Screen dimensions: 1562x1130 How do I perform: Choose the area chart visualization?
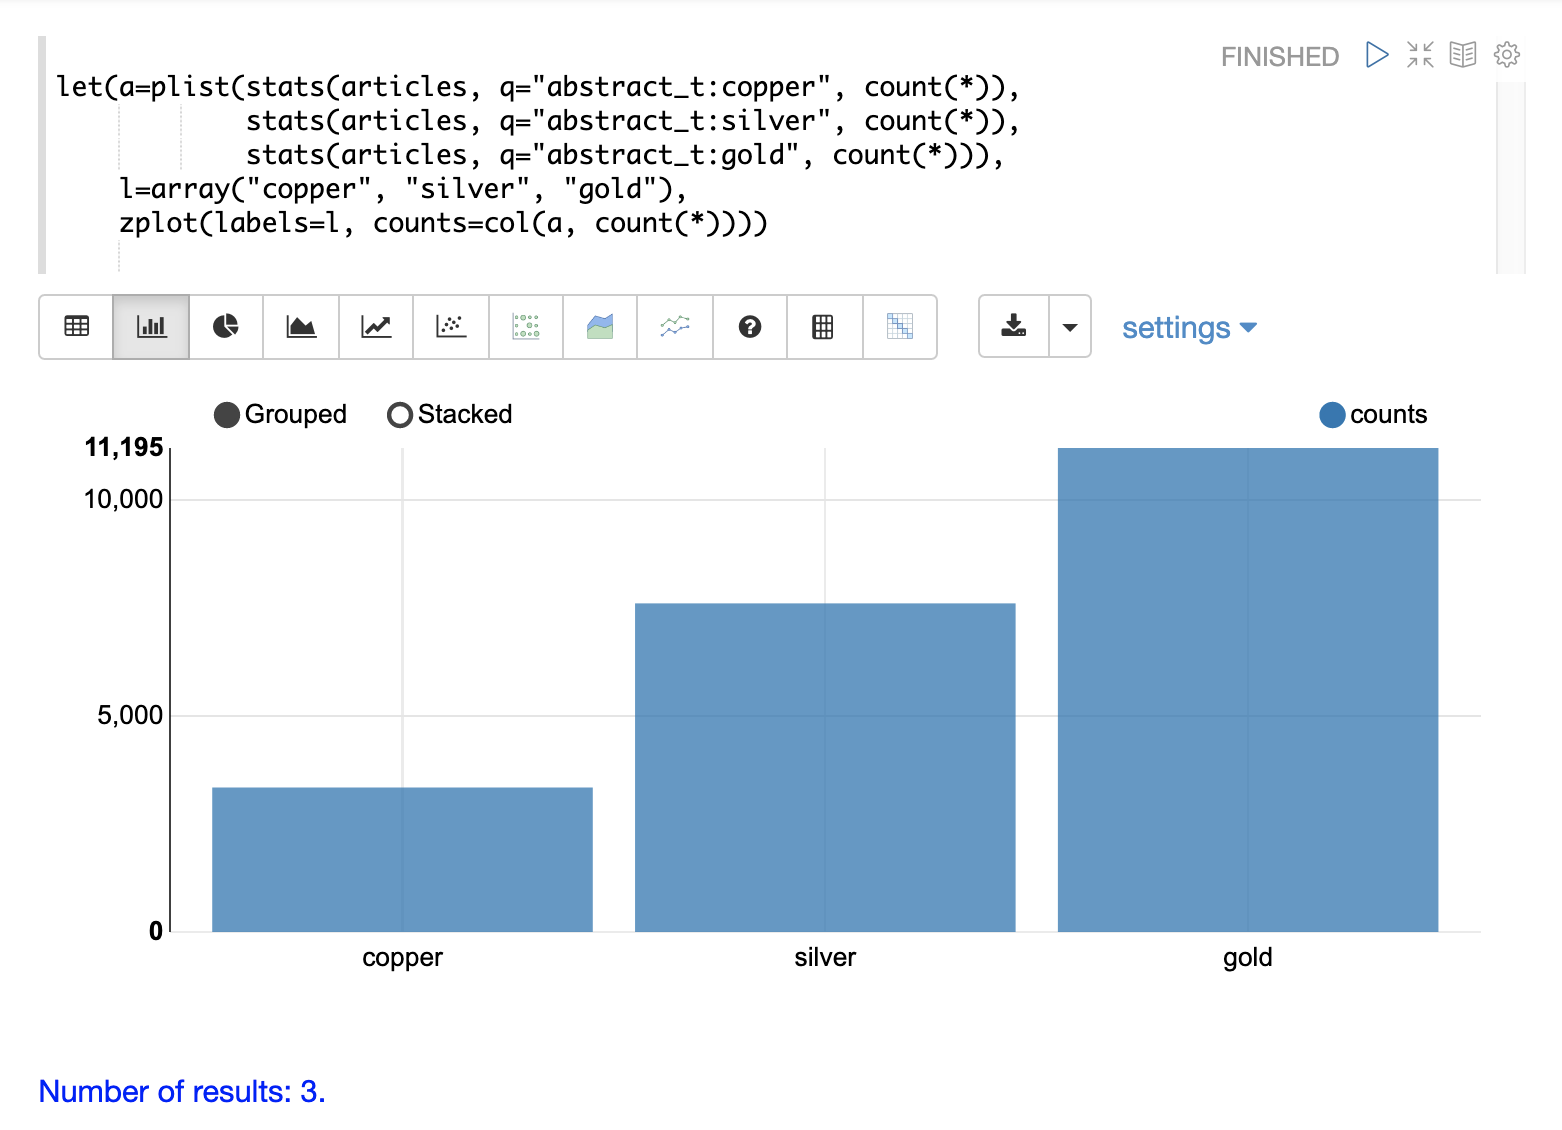301,327
